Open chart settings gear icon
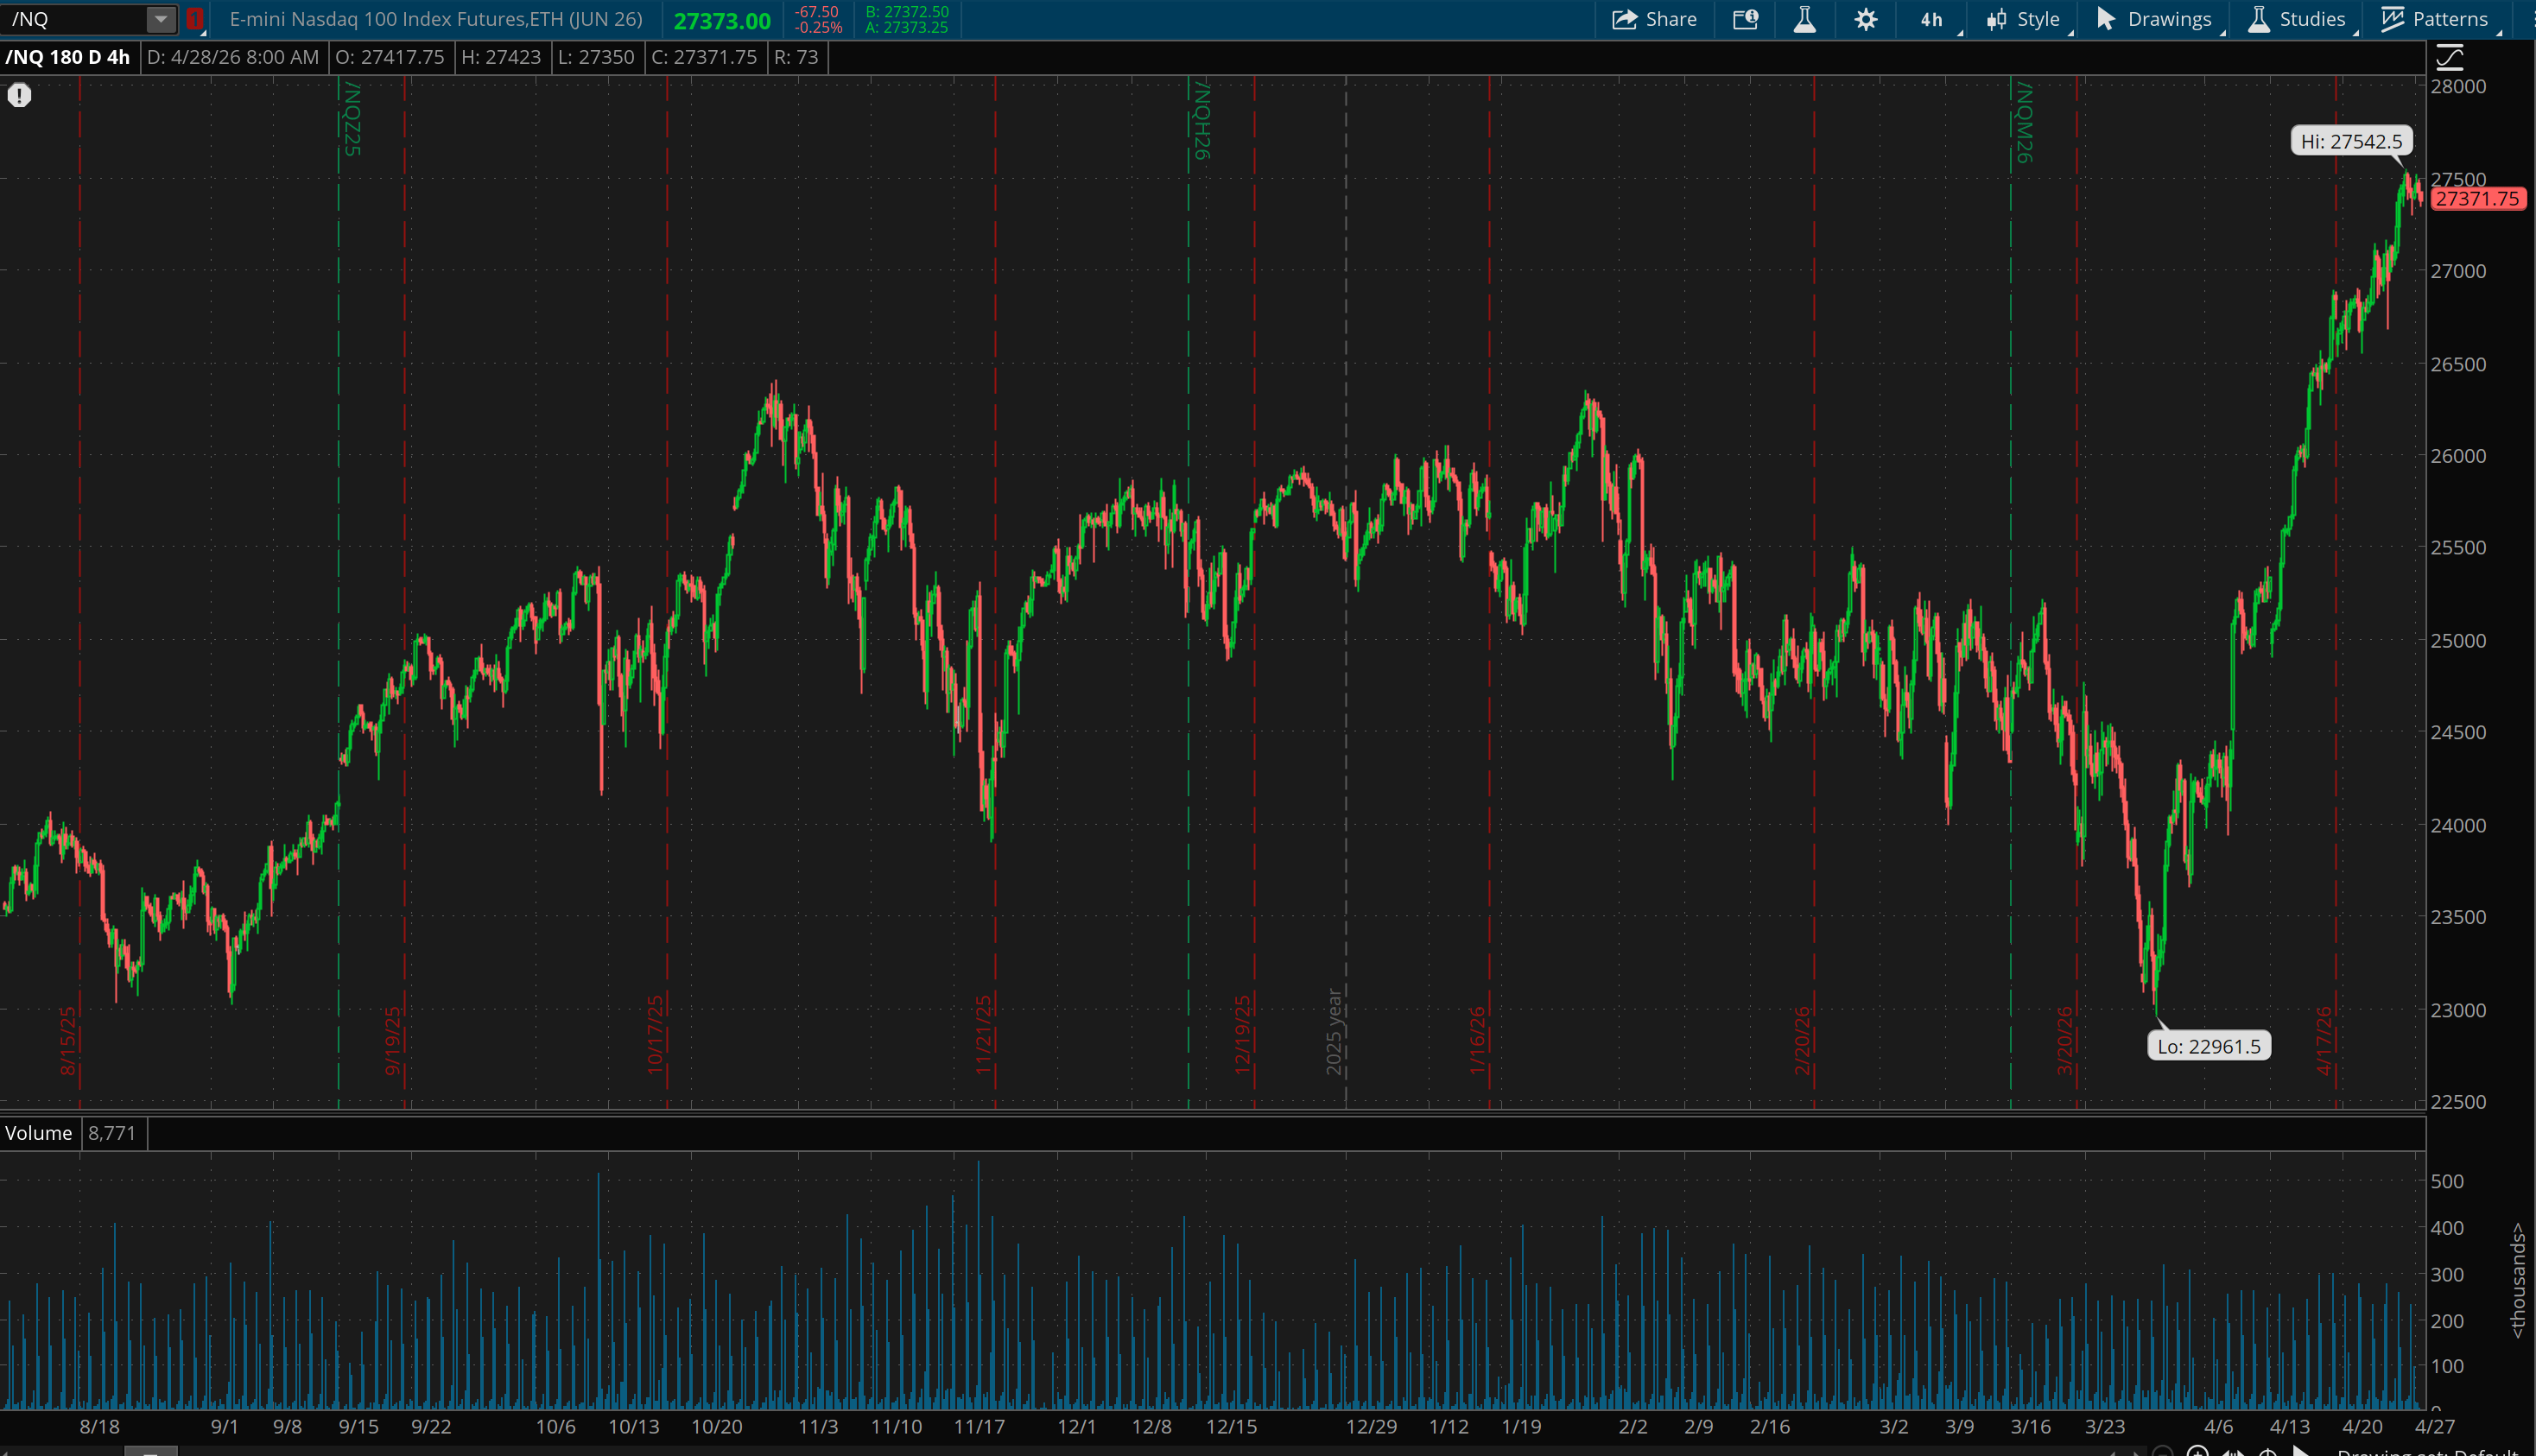Screen dimensions: 2536x1456 1865,19
